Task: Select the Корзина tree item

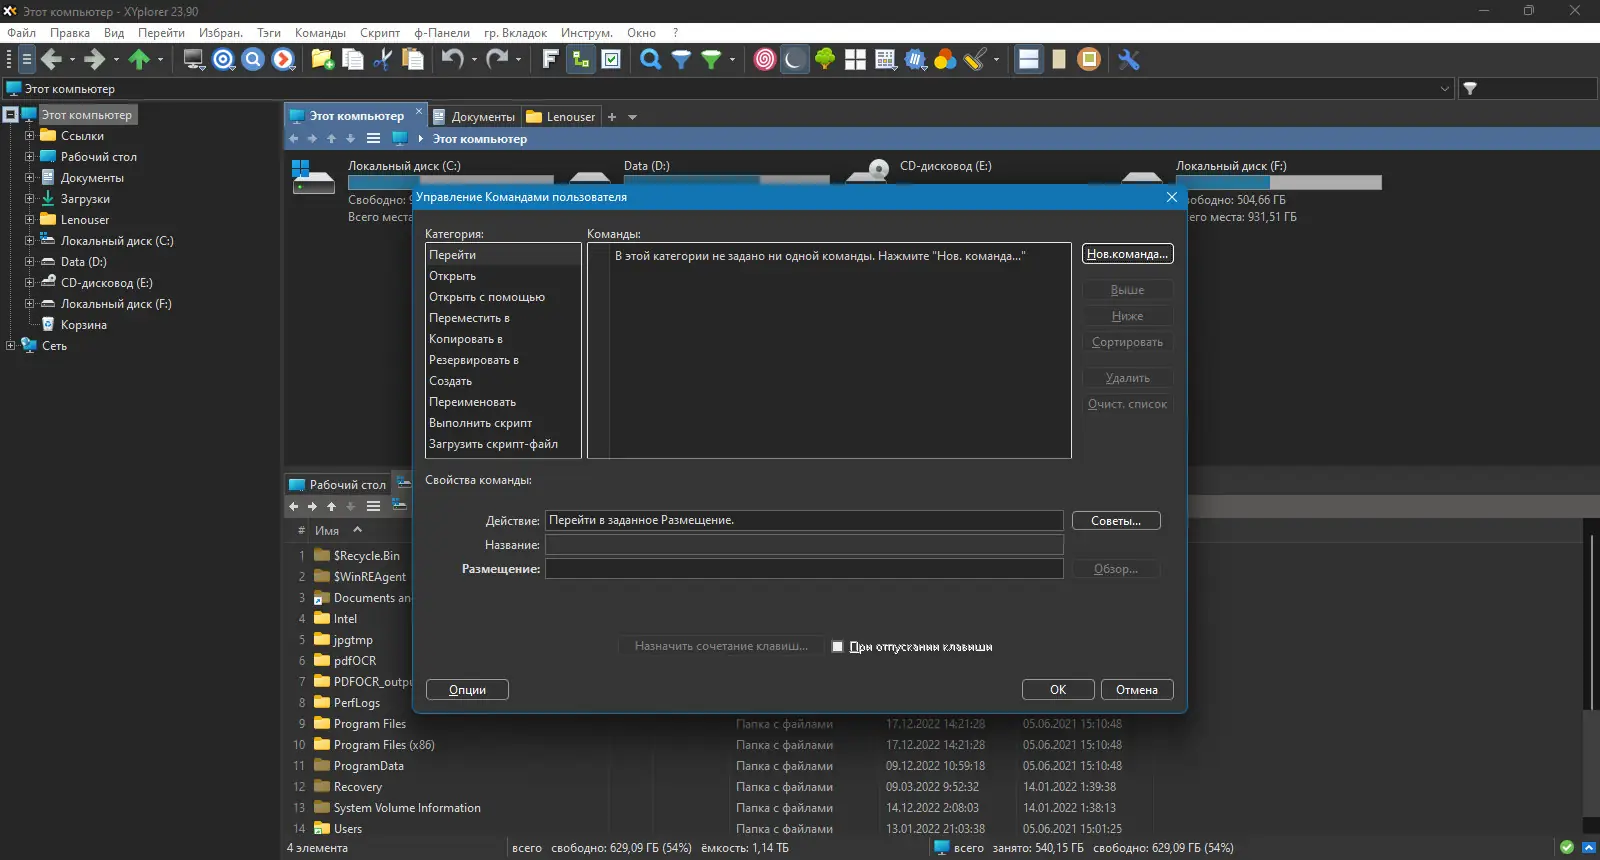Action: (84, 325)
